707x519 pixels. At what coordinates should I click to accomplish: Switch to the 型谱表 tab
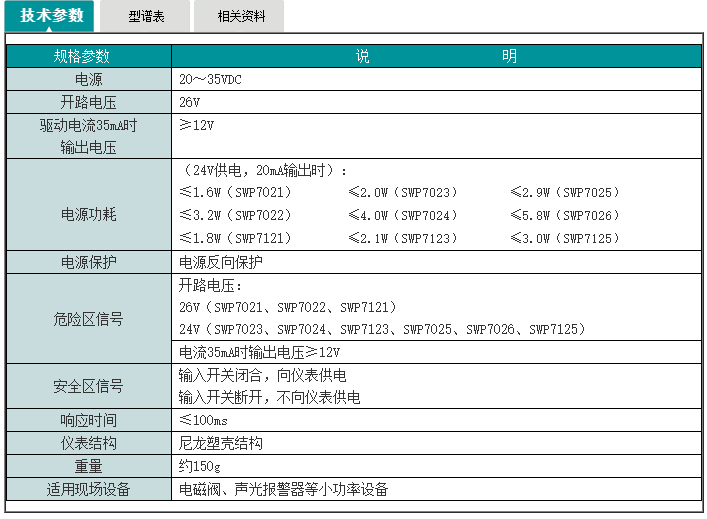(145, 16)
